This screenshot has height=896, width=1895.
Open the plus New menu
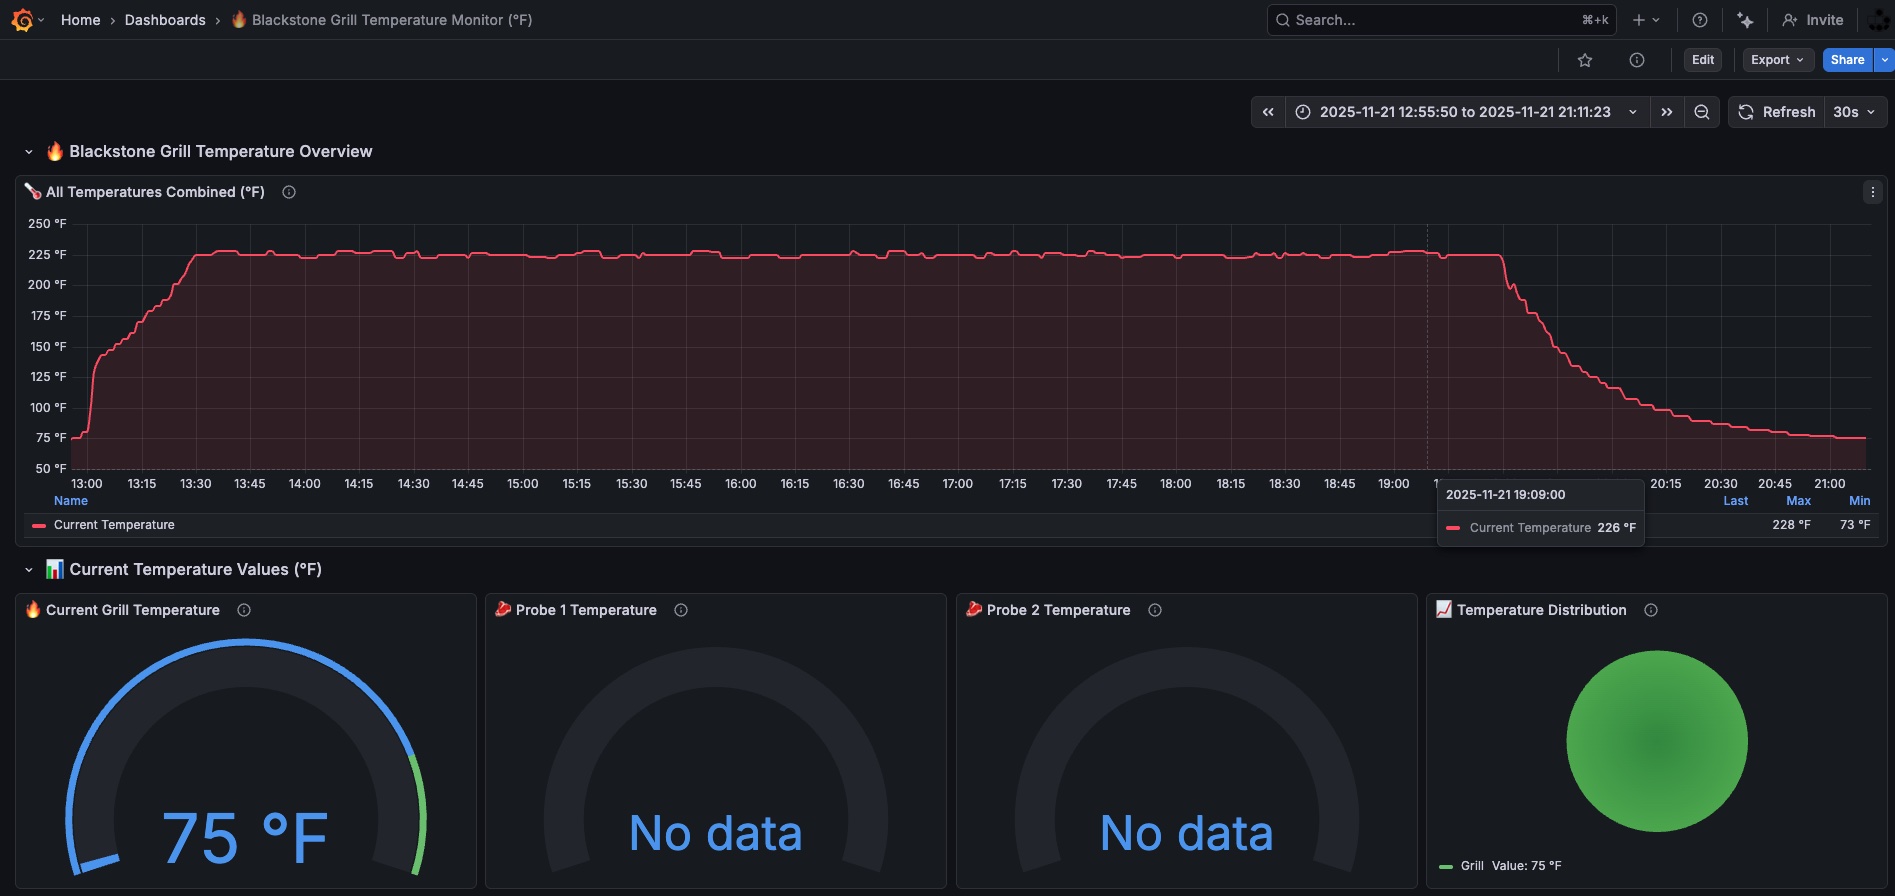tap(1646, 20)
